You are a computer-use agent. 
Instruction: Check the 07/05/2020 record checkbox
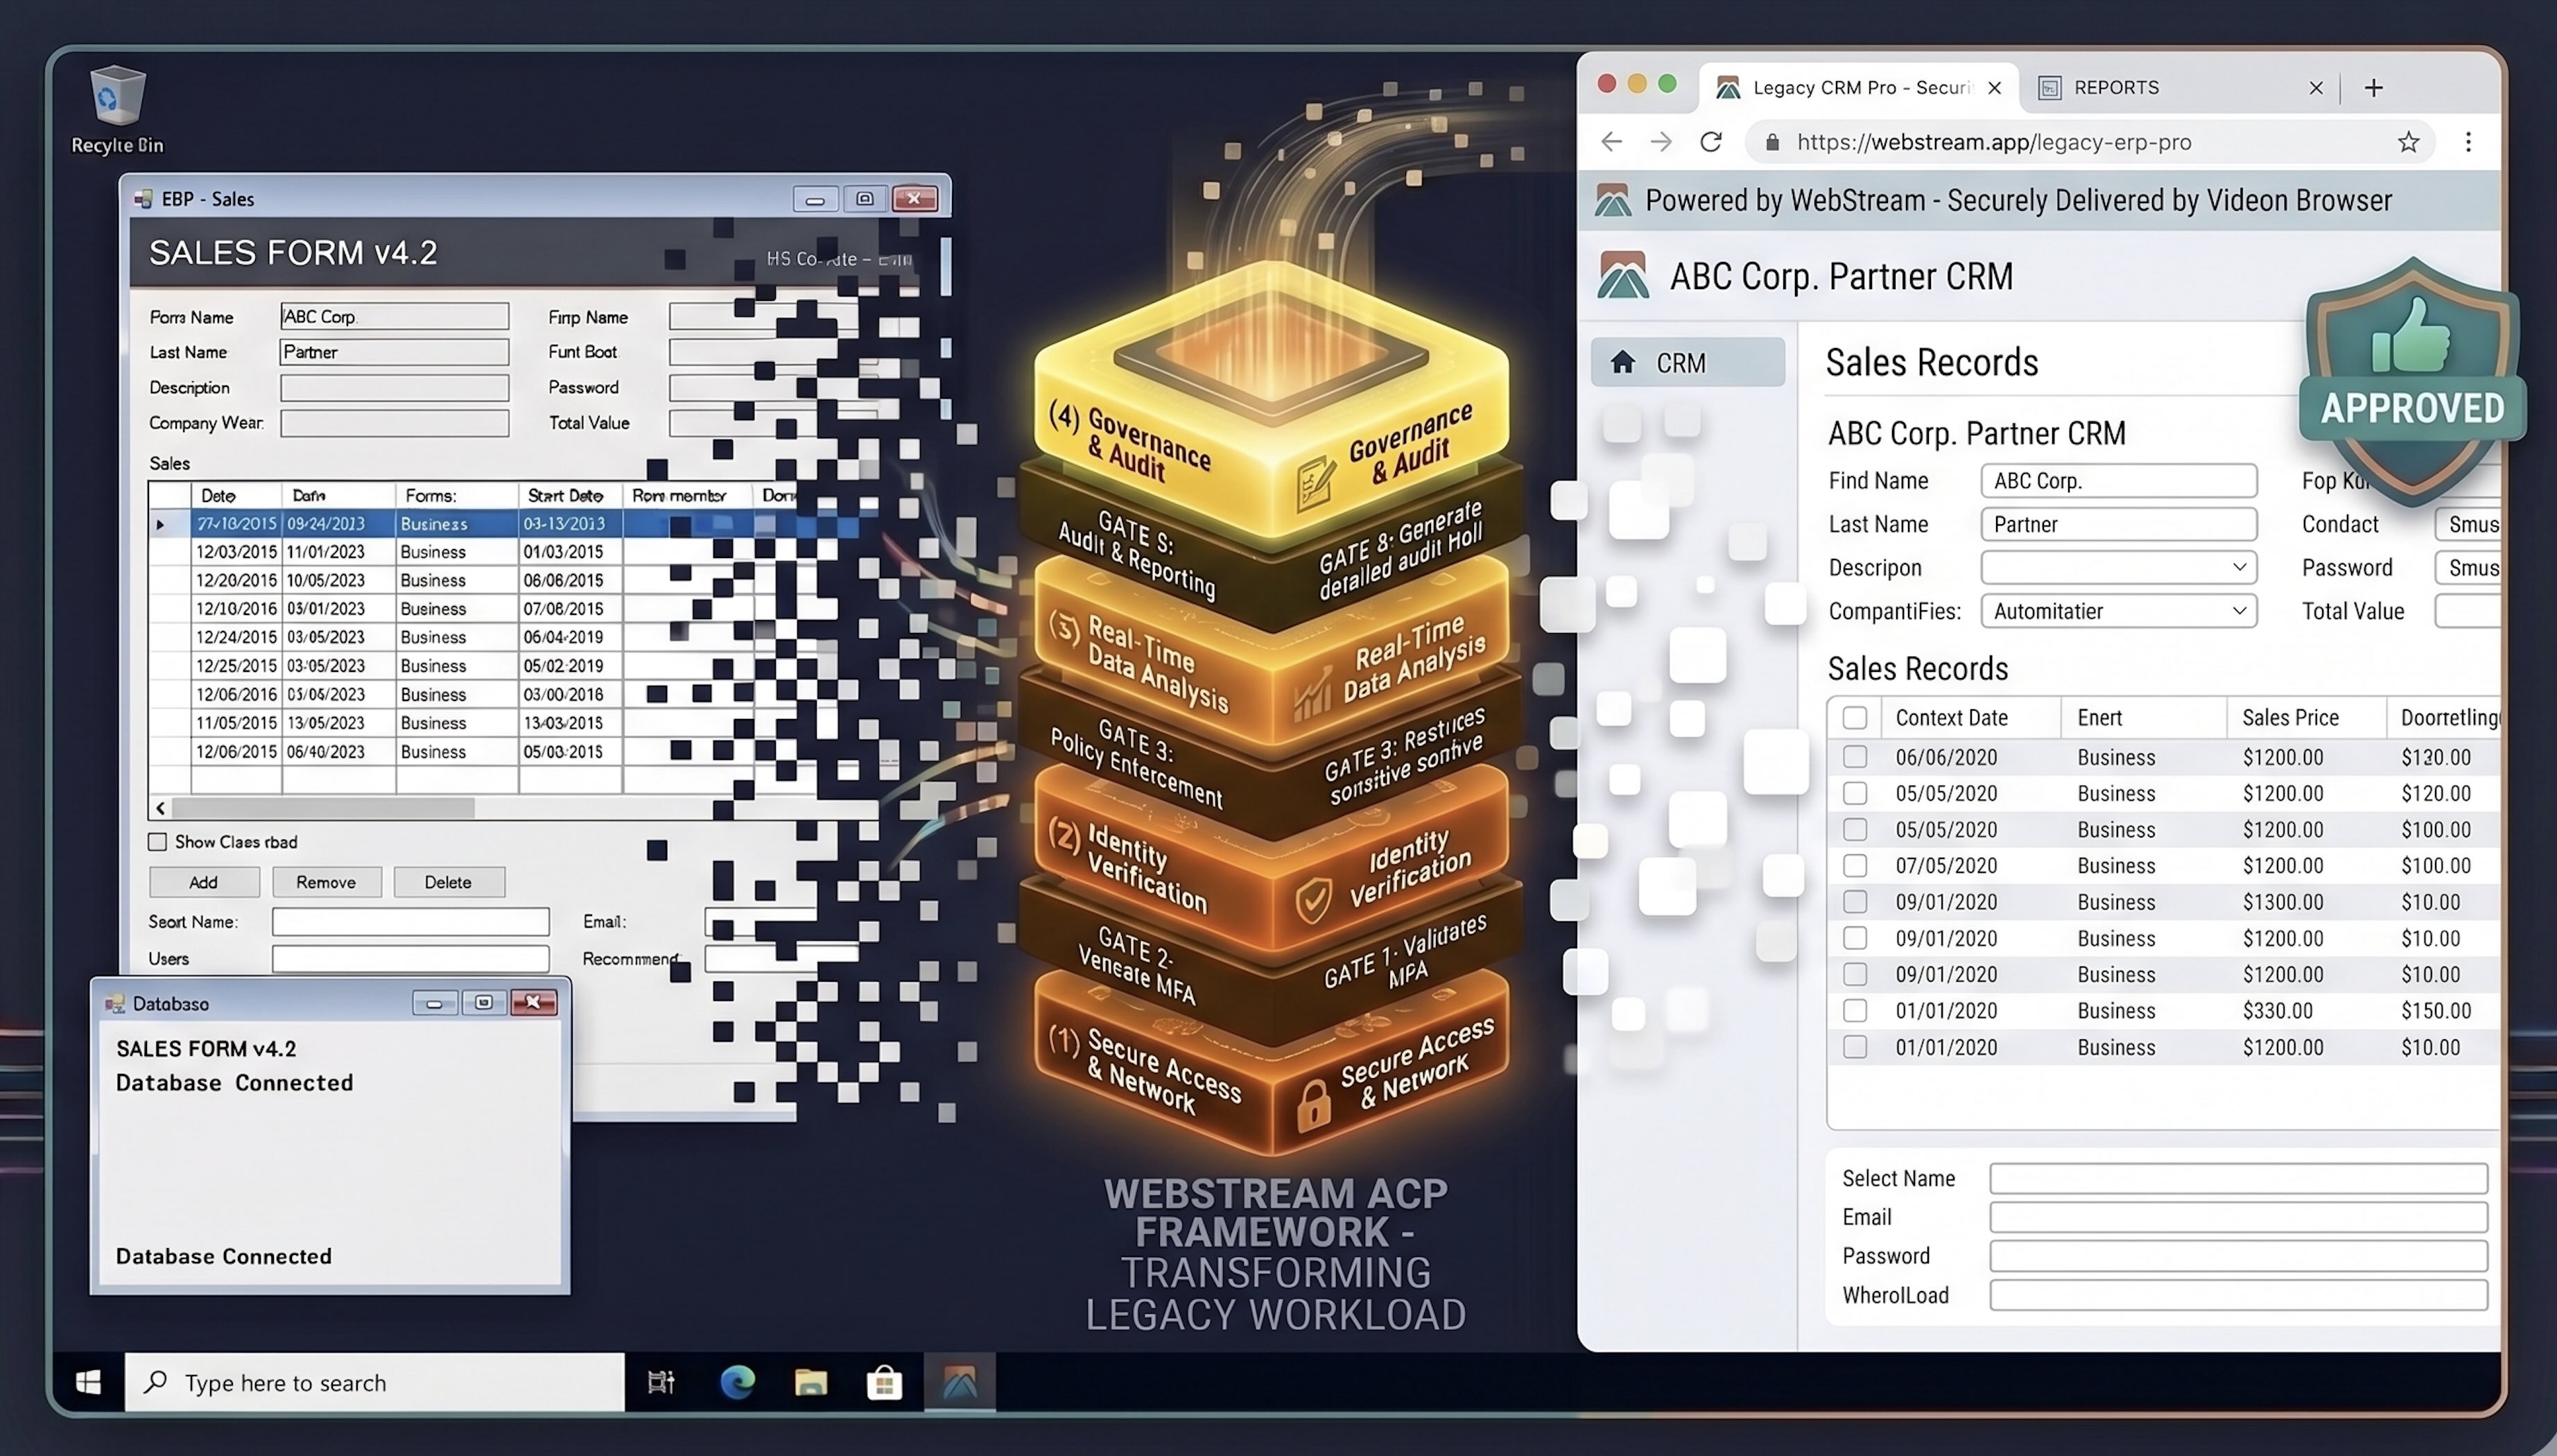(1854, 865)
